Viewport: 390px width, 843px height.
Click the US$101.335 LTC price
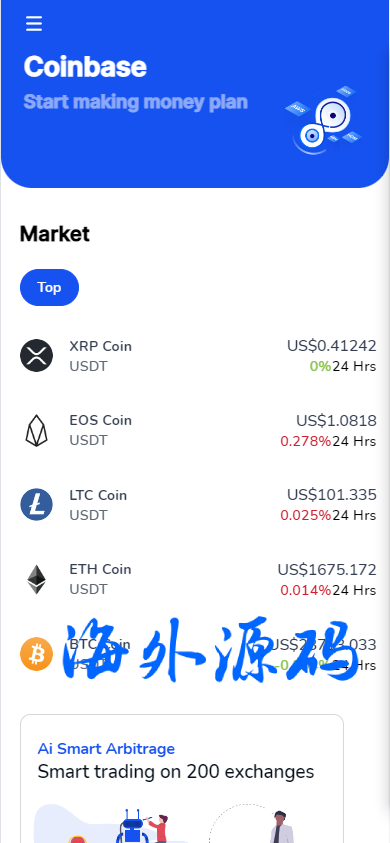(331, 495)
